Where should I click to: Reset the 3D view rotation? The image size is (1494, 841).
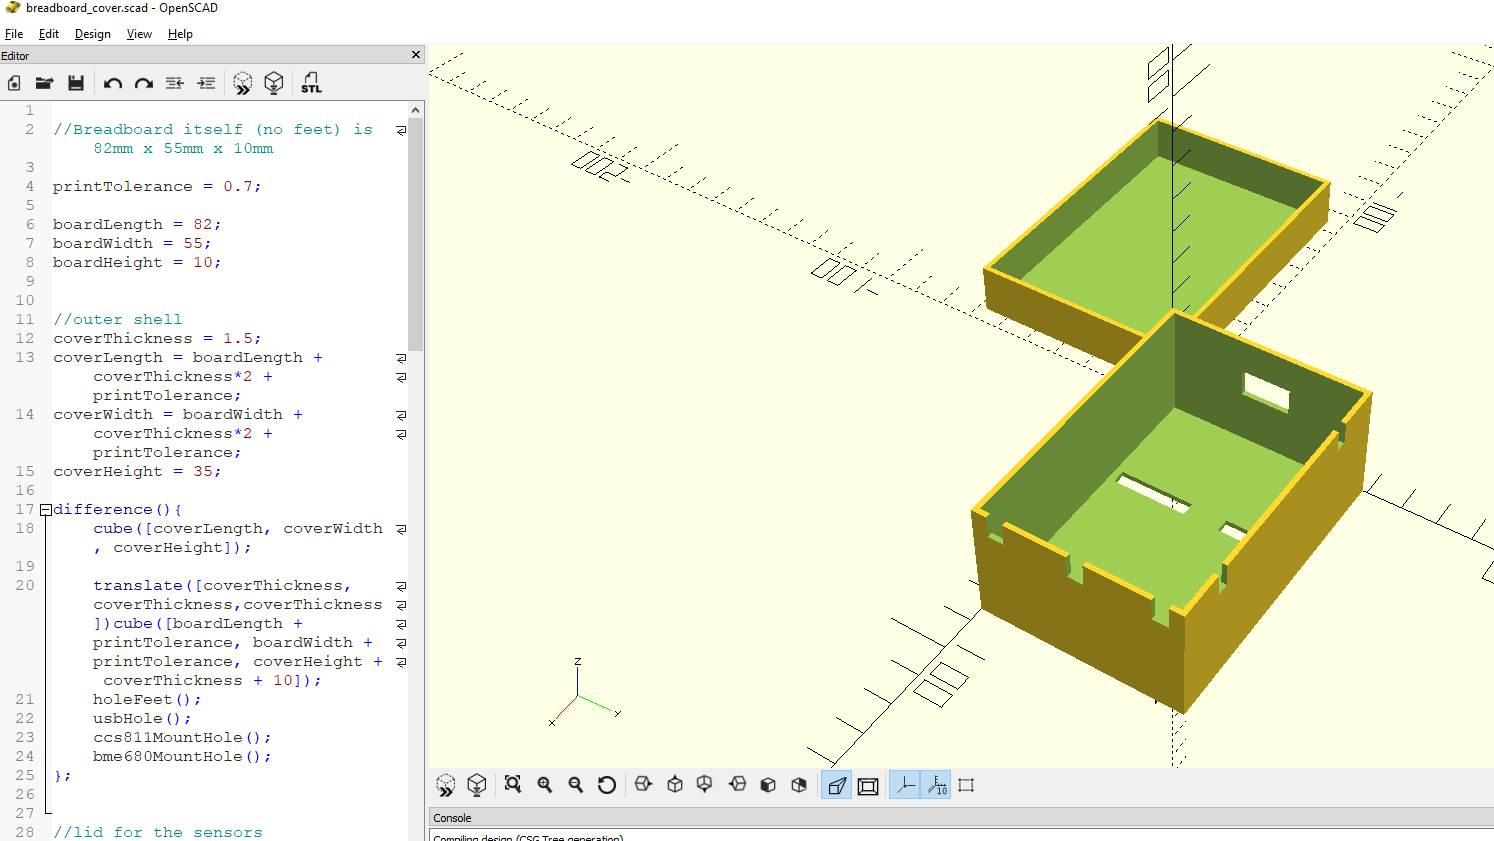point(607,785)
